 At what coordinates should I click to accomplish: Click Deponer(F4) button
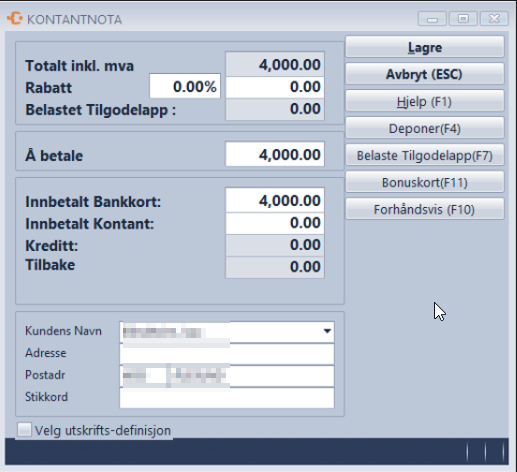(425, 128)
